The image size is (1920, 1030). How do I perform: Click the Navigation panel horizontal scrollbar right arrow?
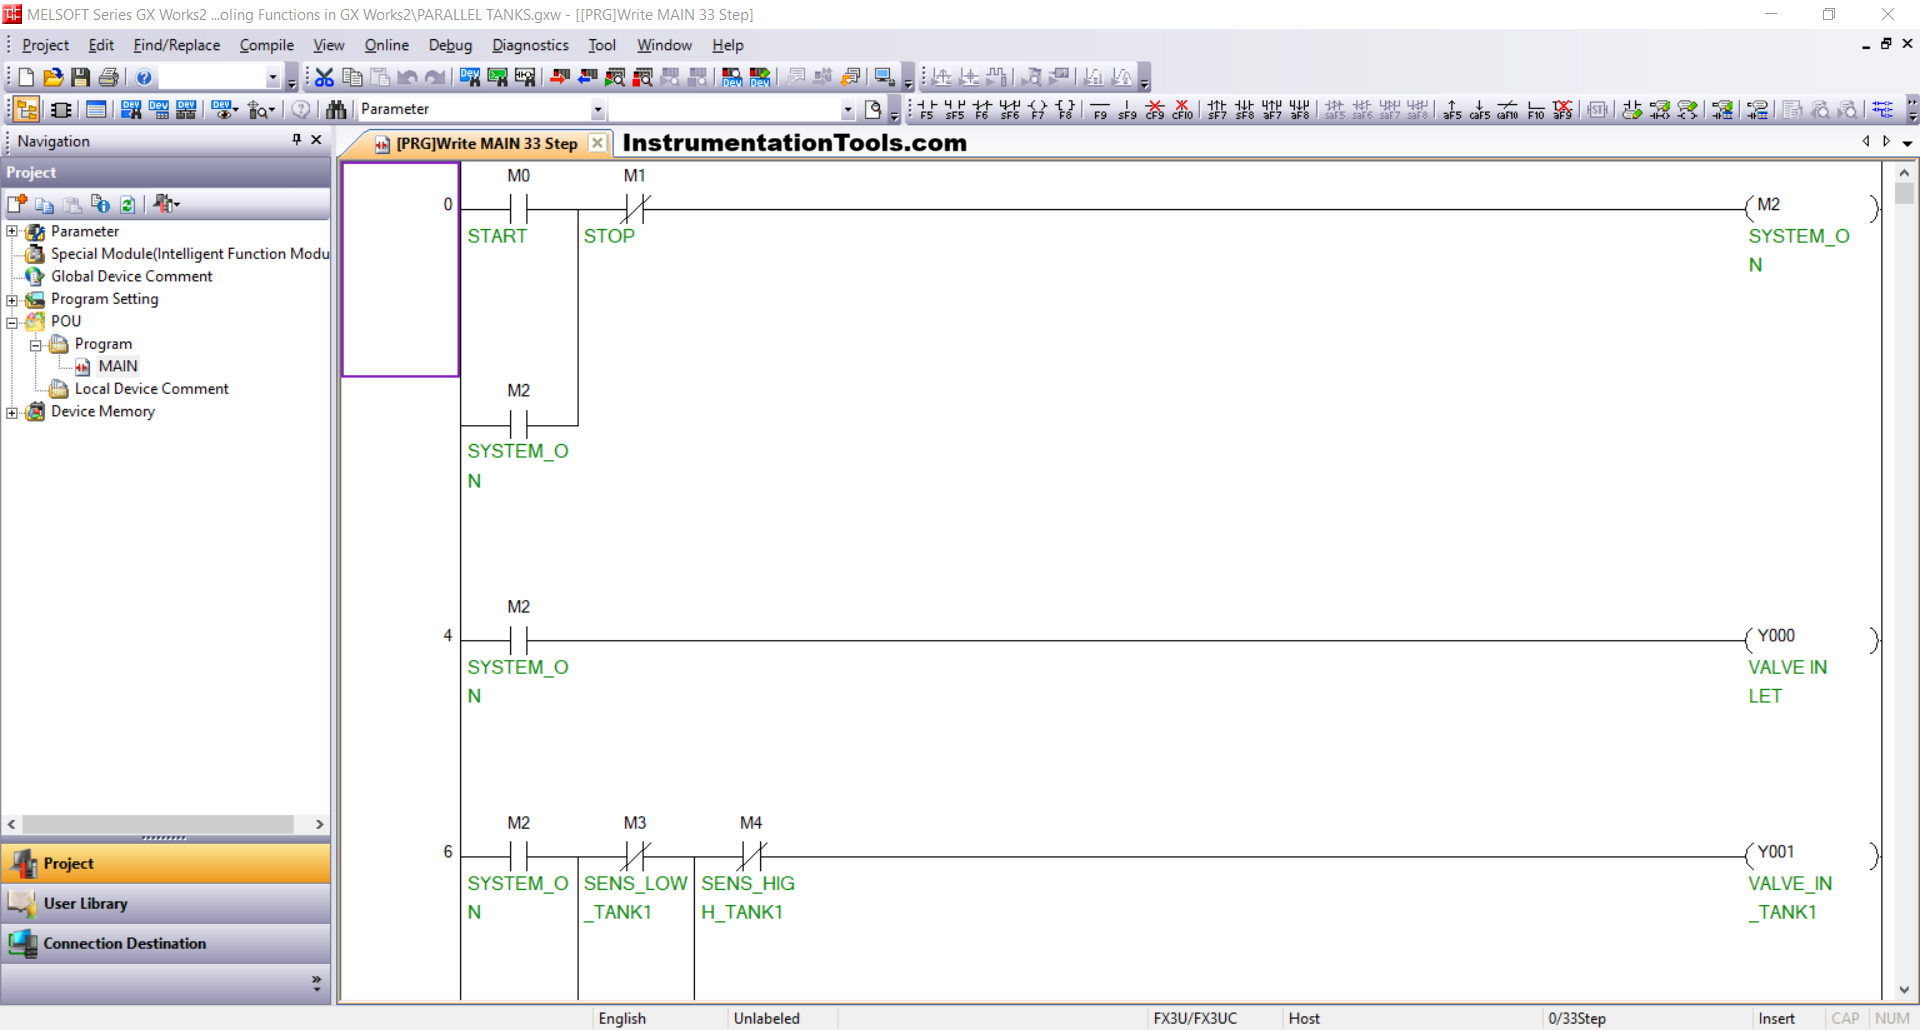pos(319,824)
